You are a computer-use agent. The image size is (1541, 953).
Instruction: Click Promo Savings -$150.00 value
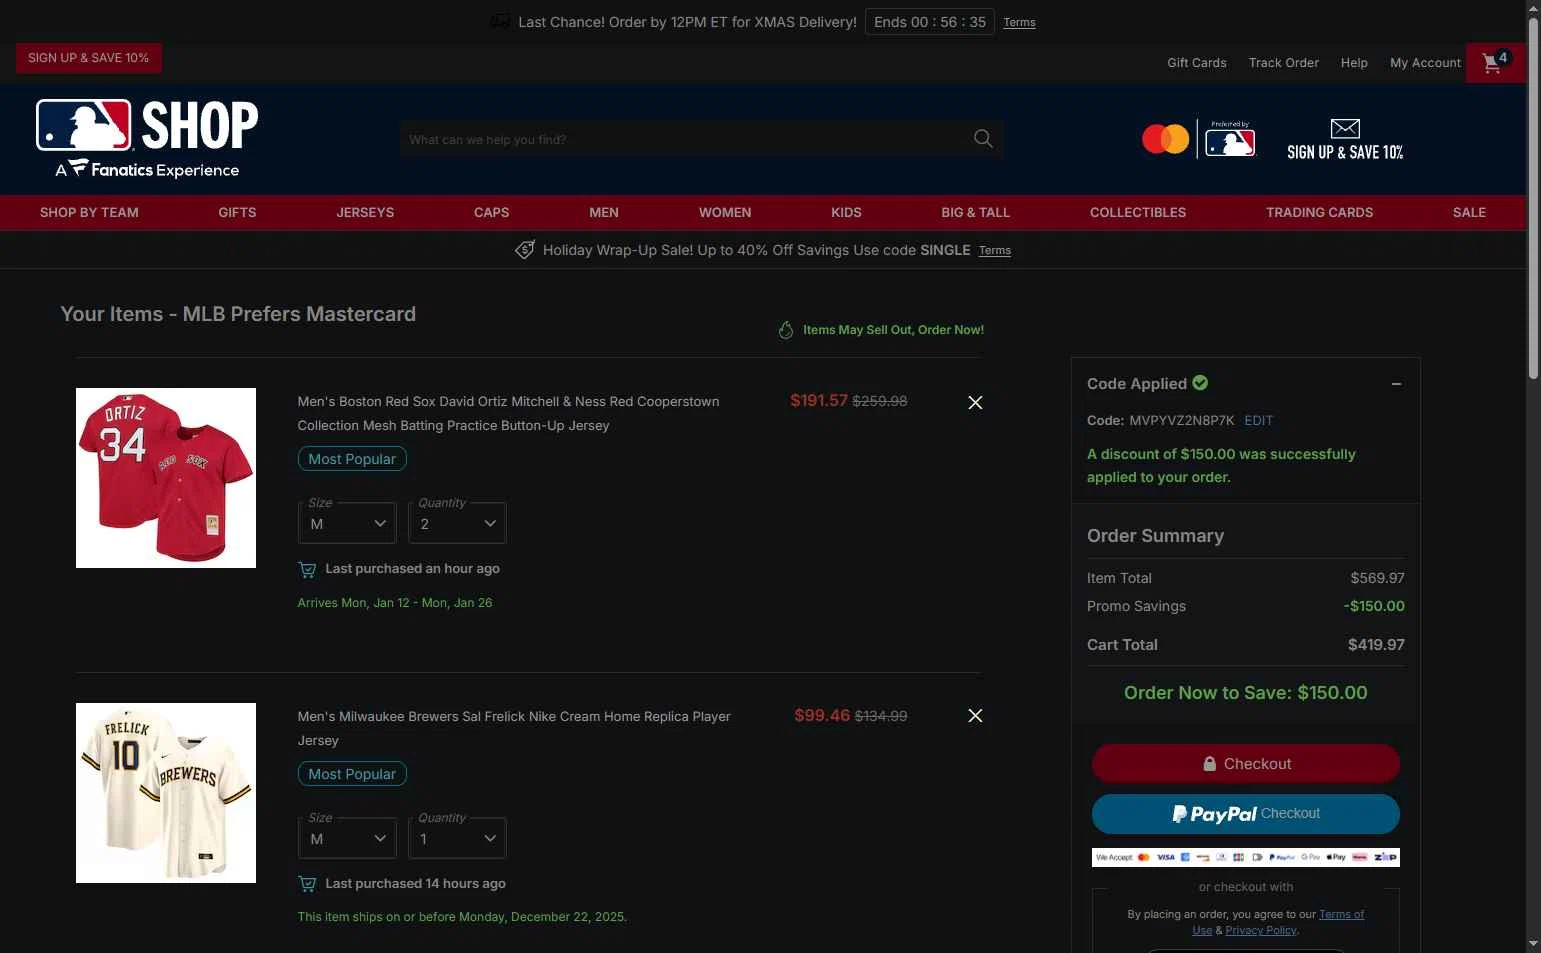click(x=1374, y=606)
